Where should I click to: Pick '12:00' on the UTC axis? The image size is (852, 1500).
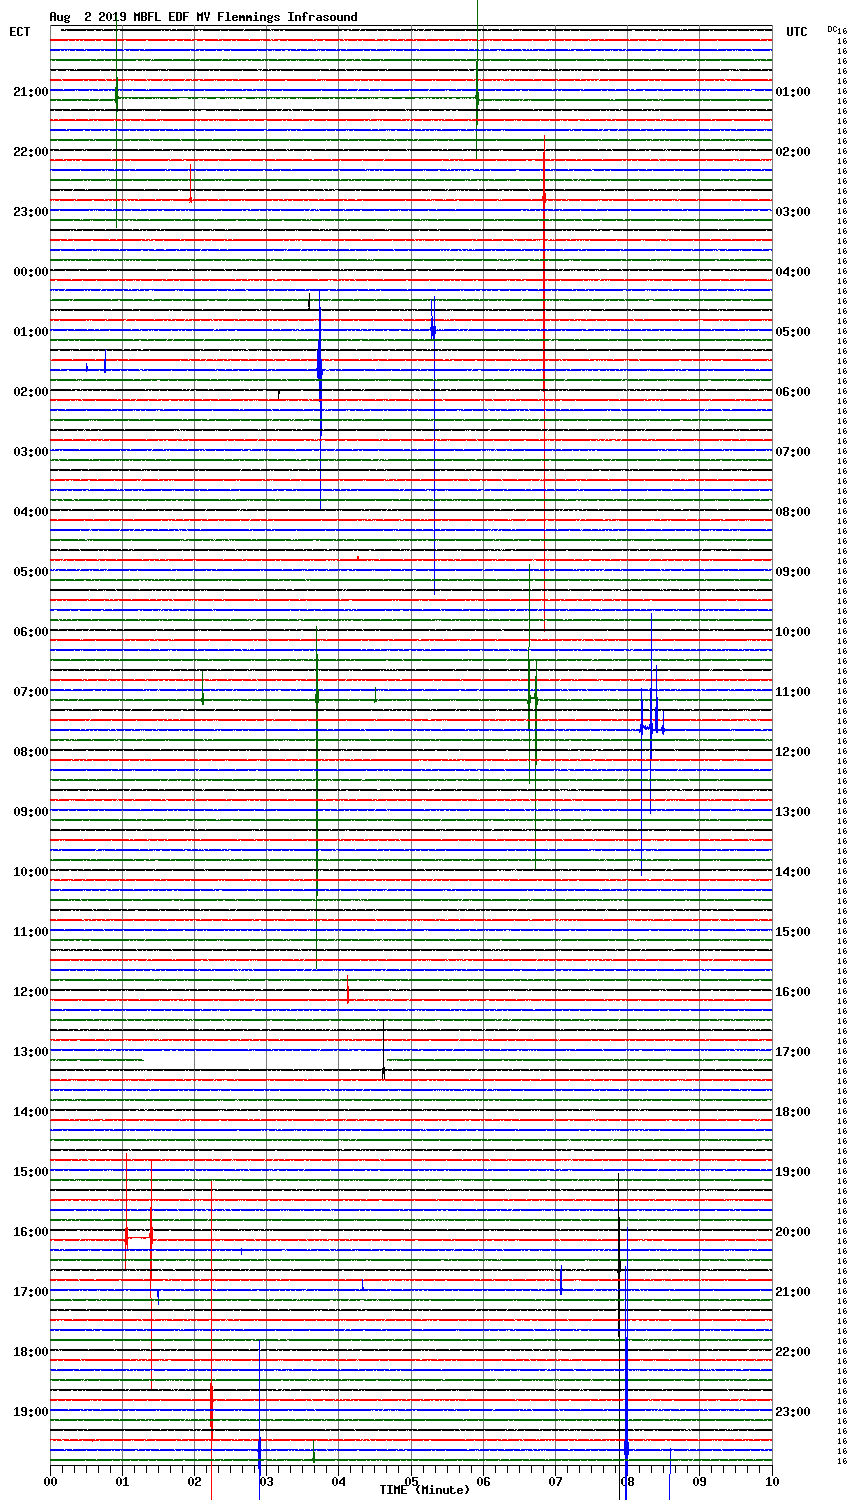(x=793, y=752)
